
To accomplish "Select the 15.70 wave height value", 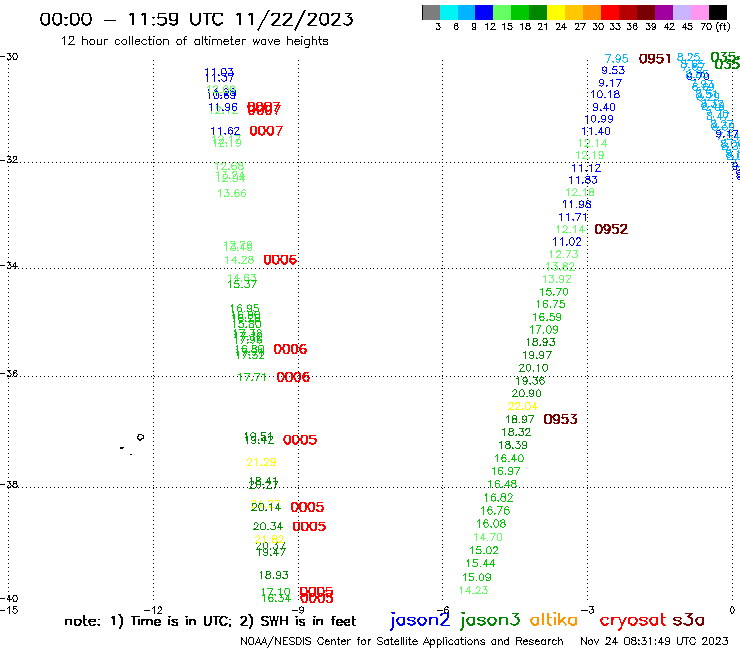I will (x=554, y=292).
